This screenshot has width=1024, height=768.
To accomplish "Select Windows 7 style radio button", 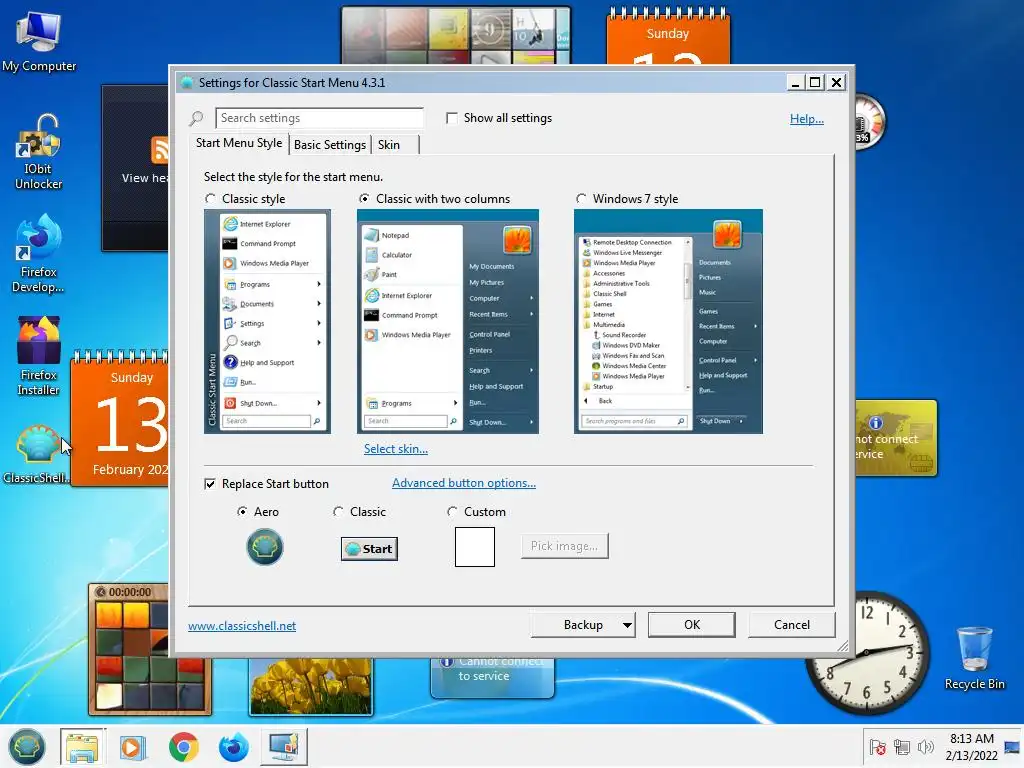I will pos(581,199).
